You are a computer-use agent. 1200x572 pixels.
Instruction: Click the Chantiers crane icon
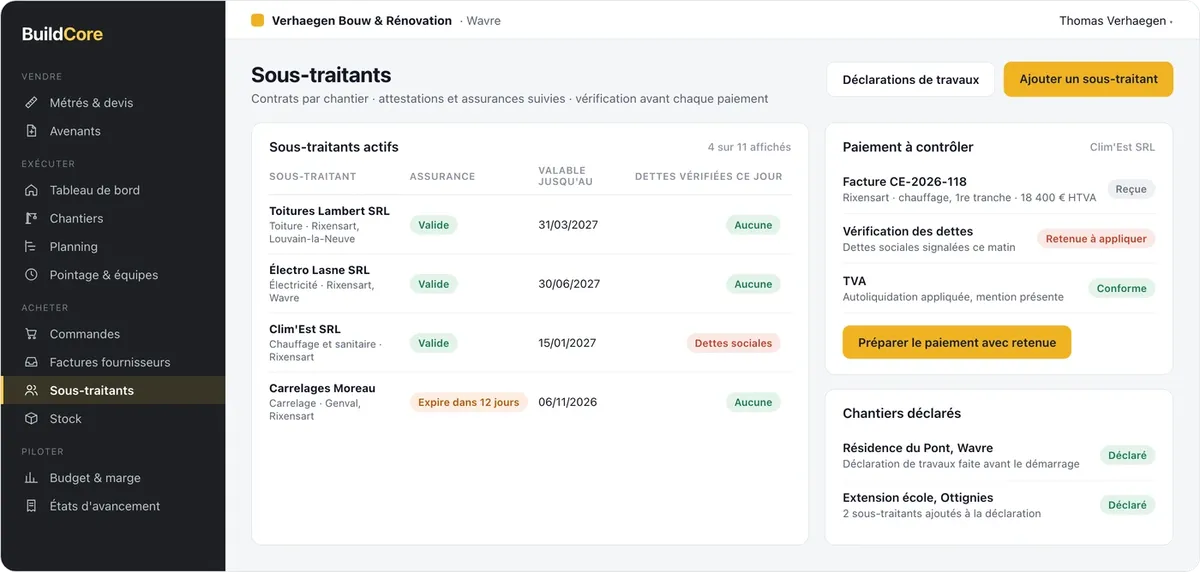click(x=31, y=218)
